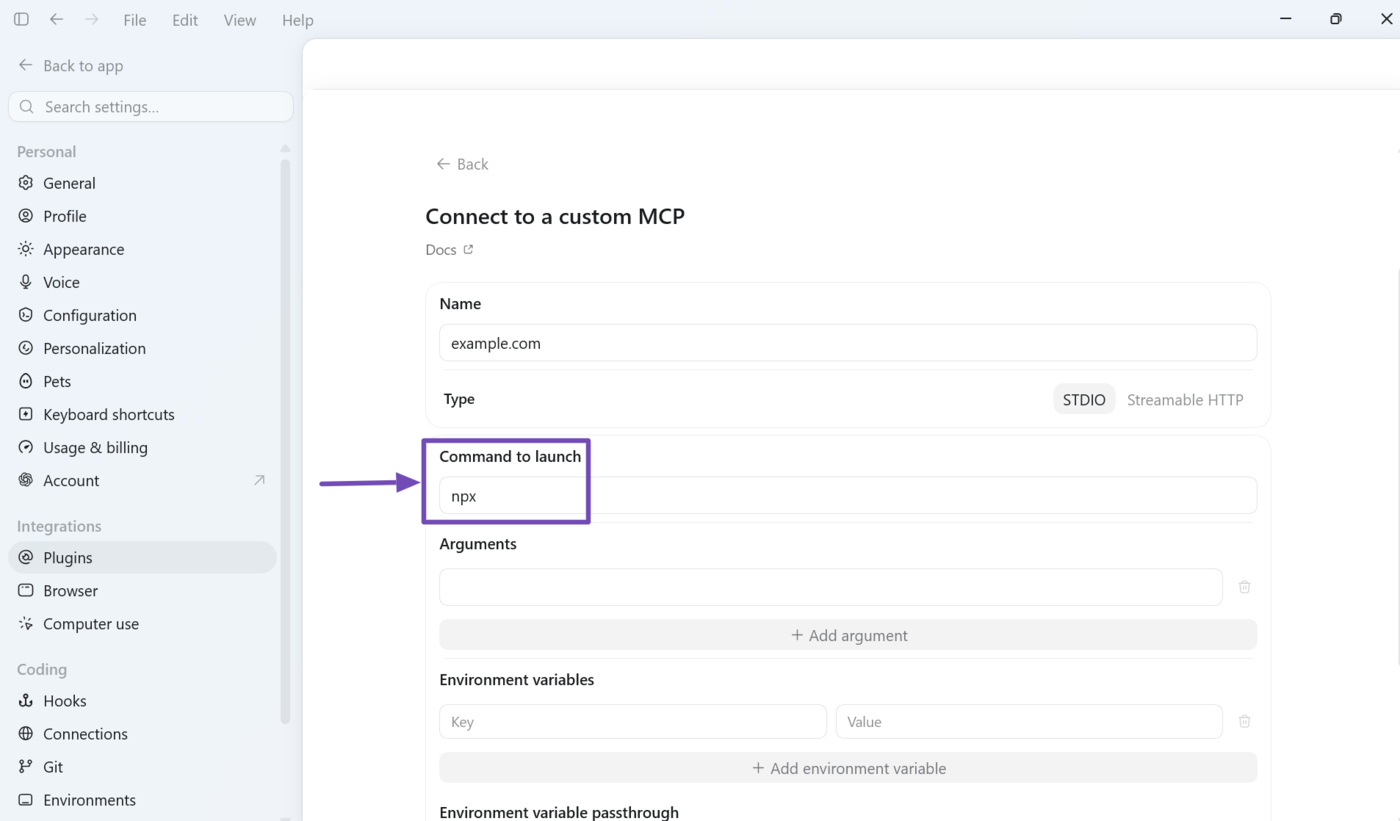Image resolution: width=1400 pixels, height=821 pixels.
Task: Click the Environments icon in sidebar
Action: point(26,800)
